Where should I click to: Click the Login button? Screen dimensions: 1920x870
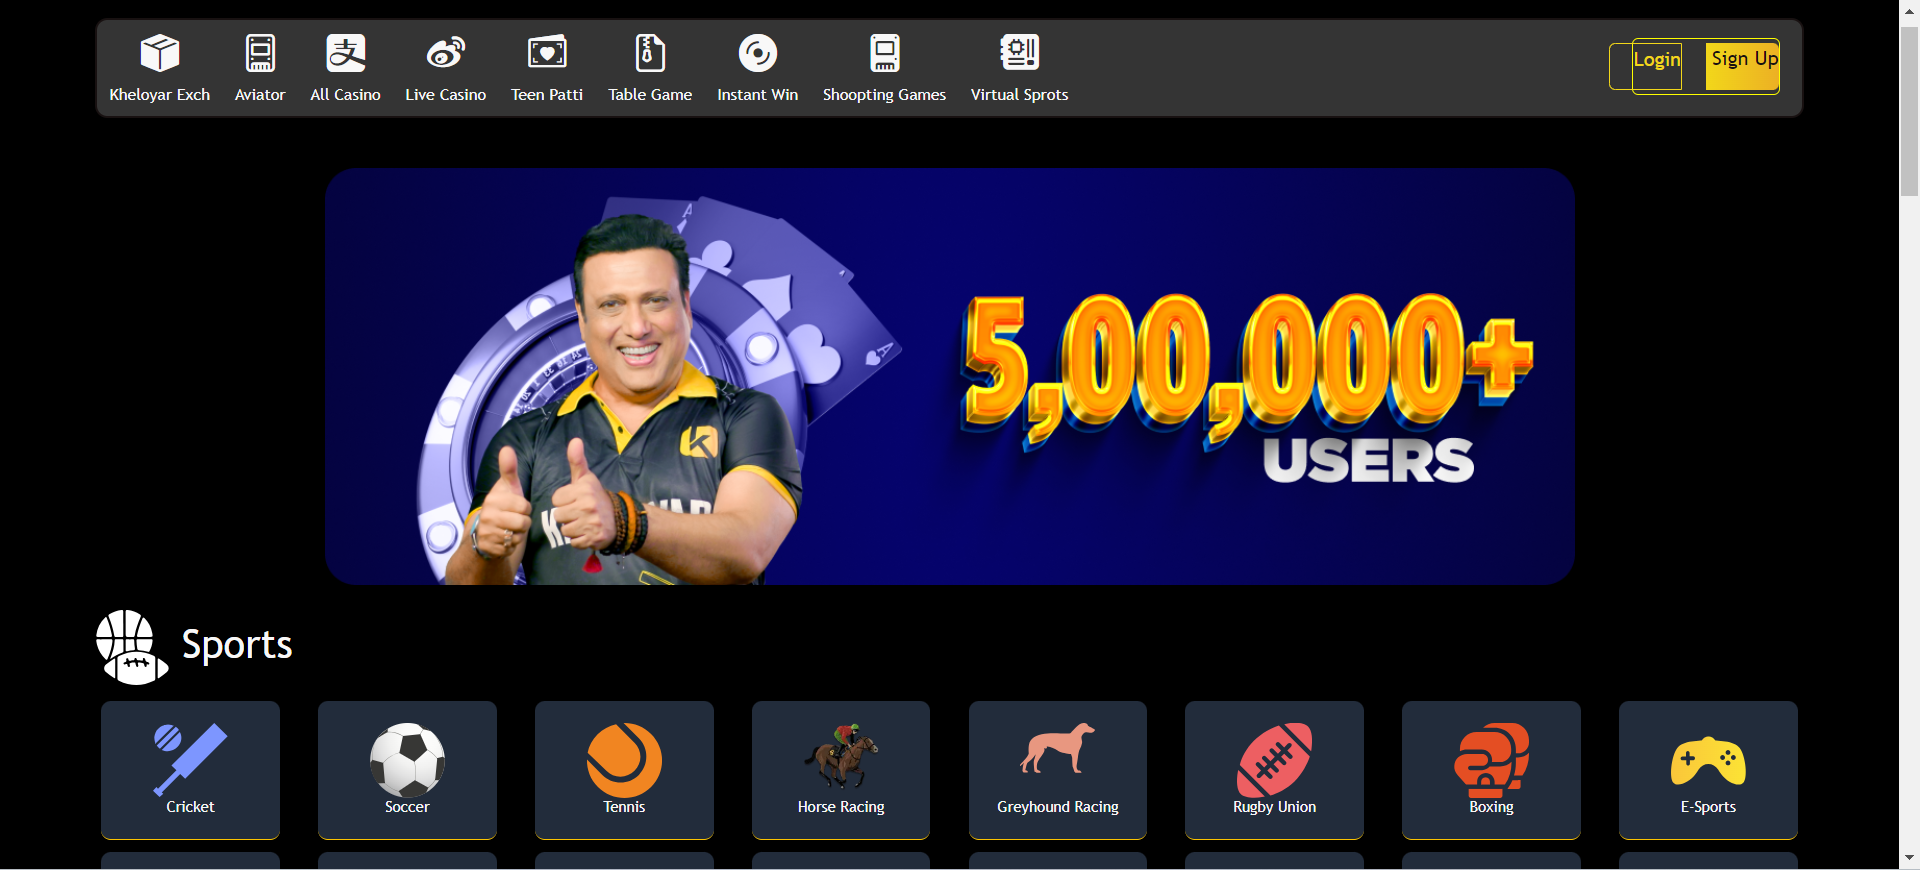tap(1656, 62)
